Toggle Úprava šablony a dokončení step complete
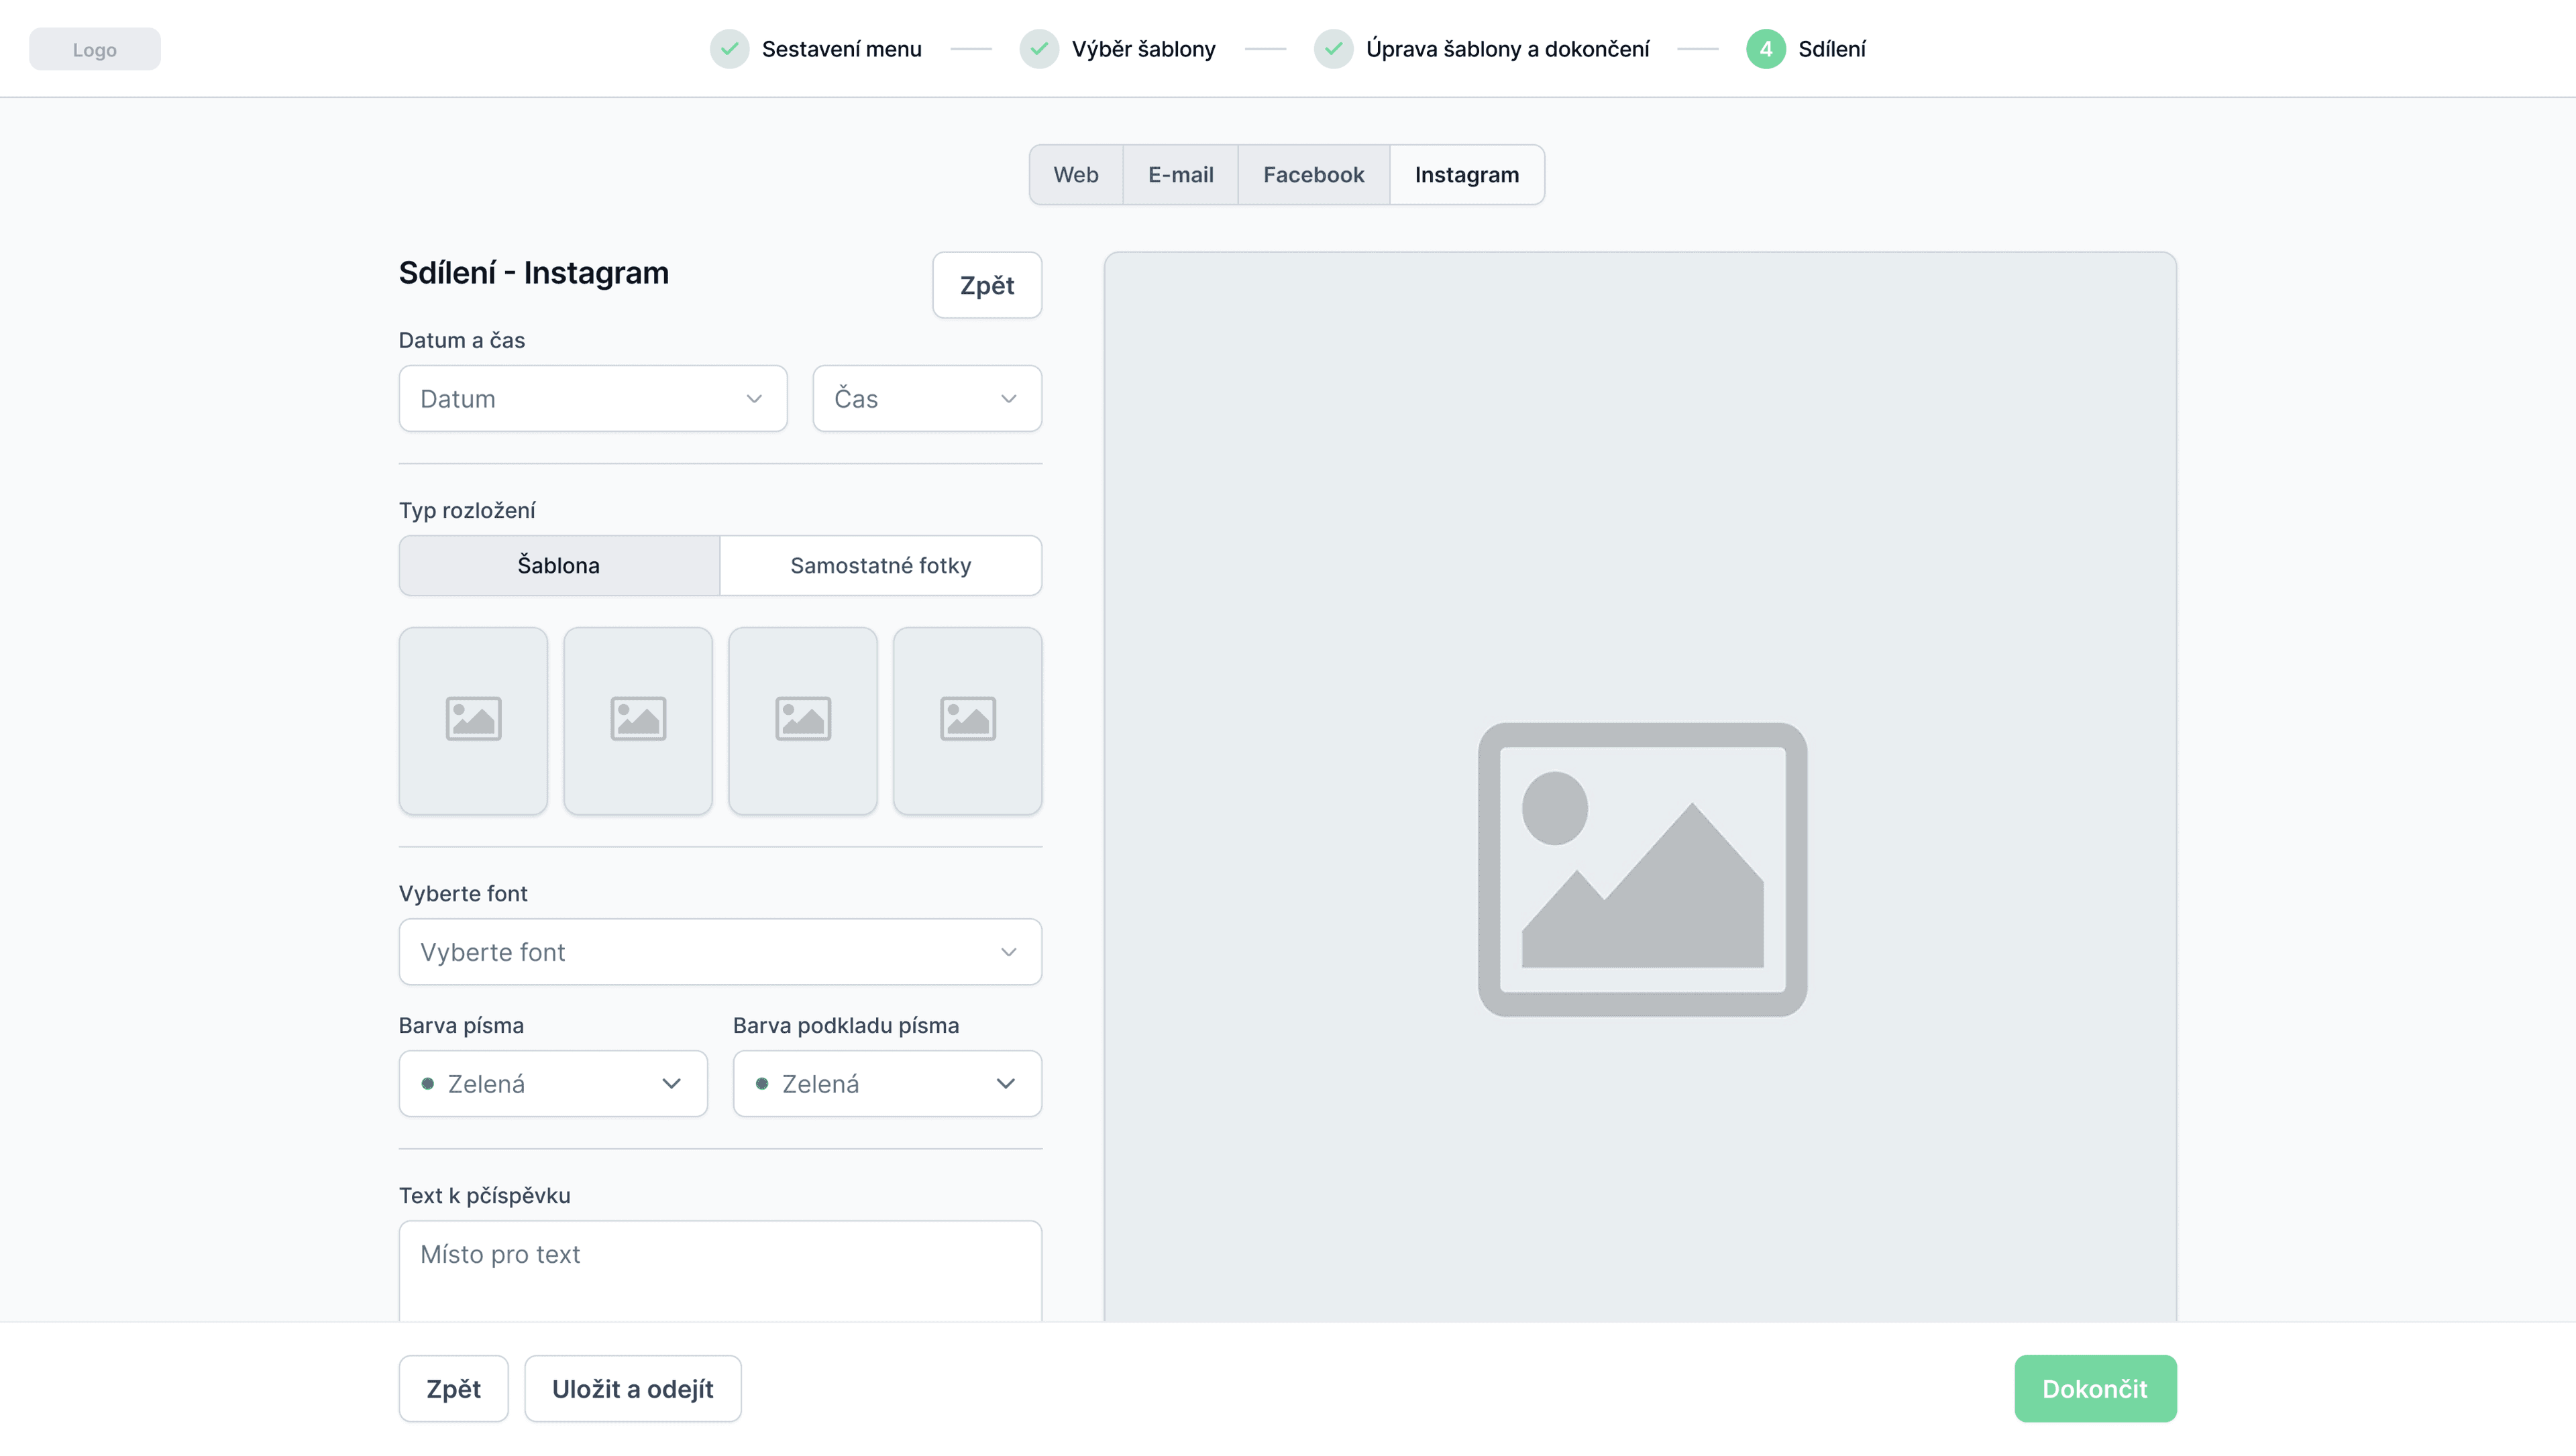The width and height of the screenshot is (2576, 1456). (x=1334, y=48)
